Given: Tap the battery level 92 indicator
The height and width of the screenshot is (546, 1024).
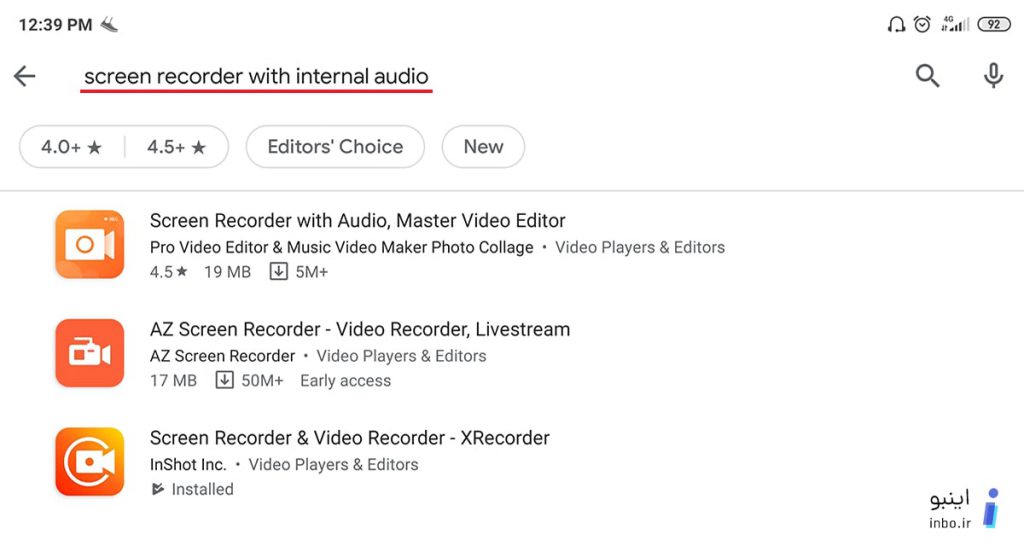Looking at the screenshot, I should [993, 25].
